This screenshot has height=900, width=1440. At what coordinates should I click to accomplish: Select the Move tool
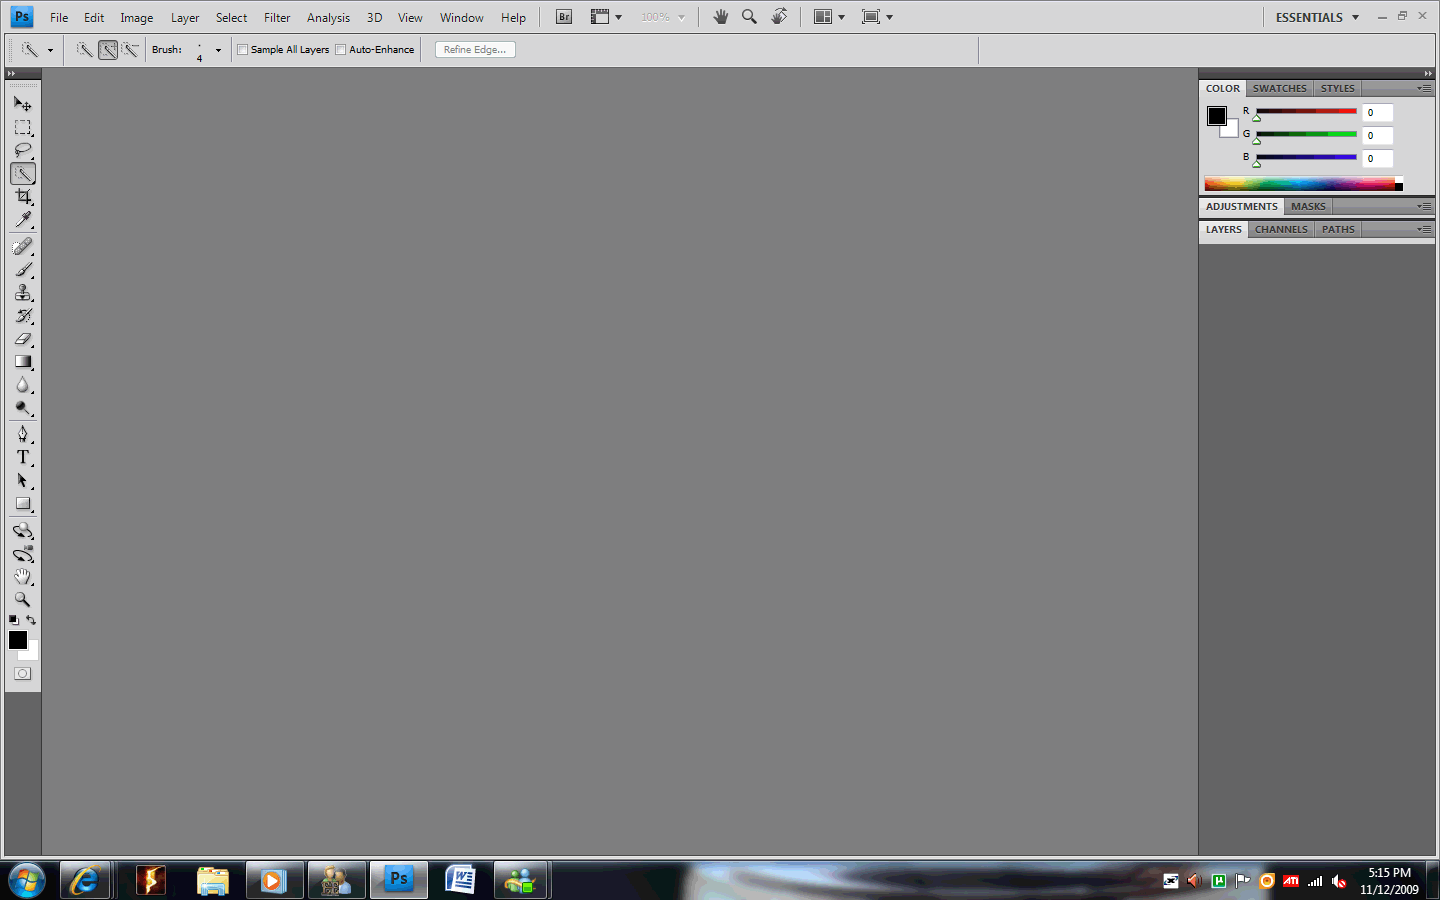(22, 104)
